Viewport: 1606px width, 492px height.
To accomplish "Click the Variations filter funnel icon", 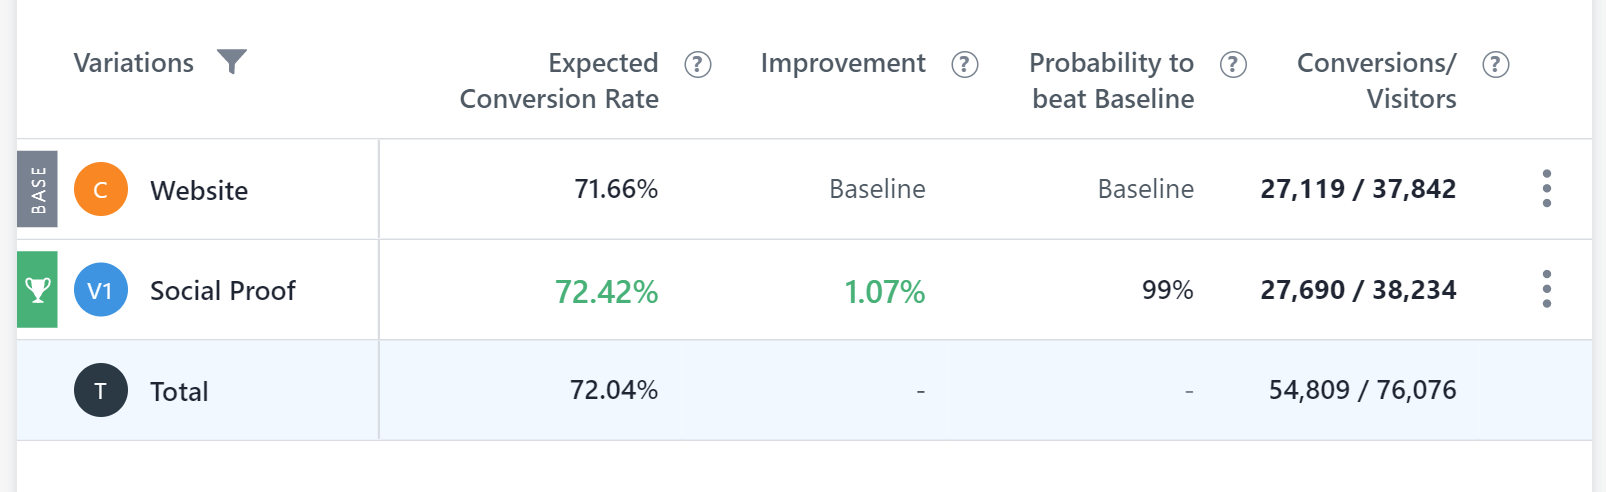I will coord(232,62).
